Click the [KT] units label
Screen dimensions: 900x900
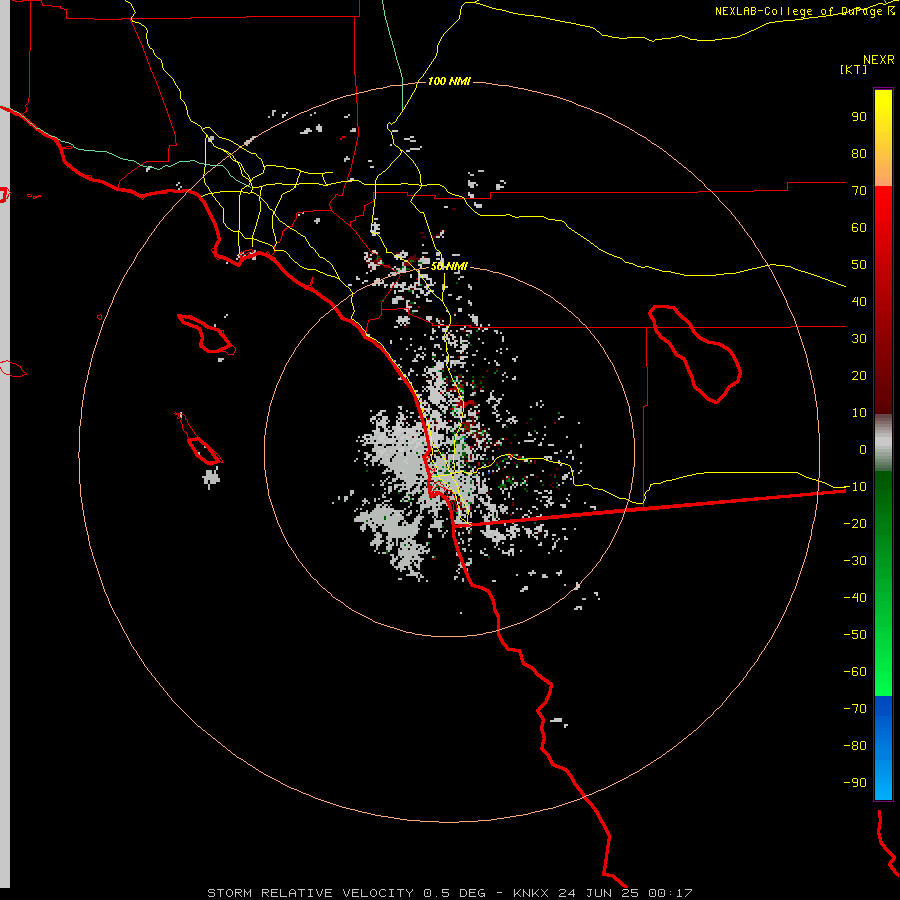pyautogui.click(x=854, y=69)
